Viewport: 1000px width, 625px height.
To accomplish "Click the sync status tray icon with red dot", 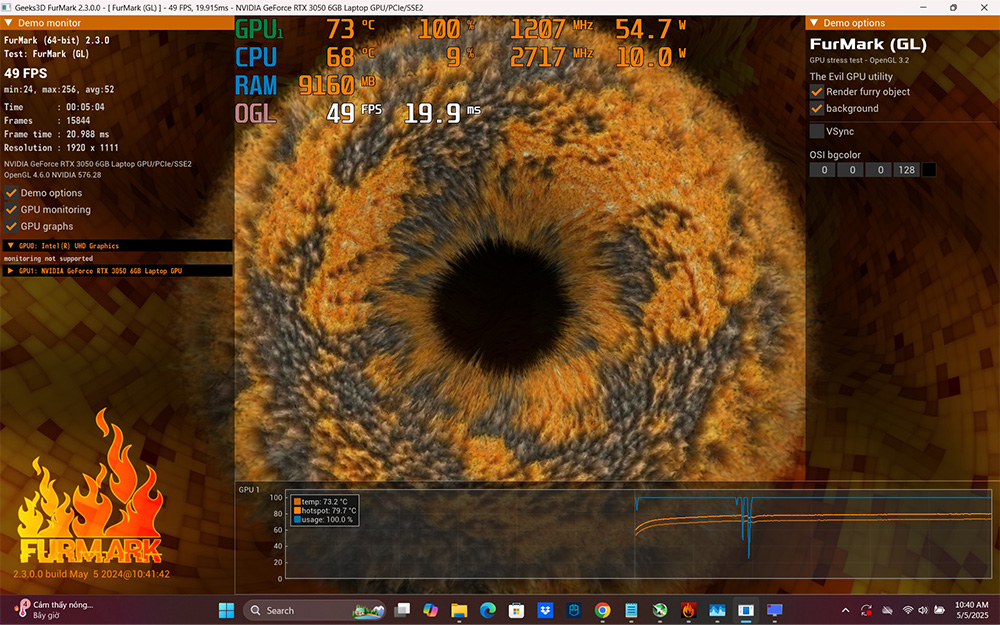I will (866, 610).
